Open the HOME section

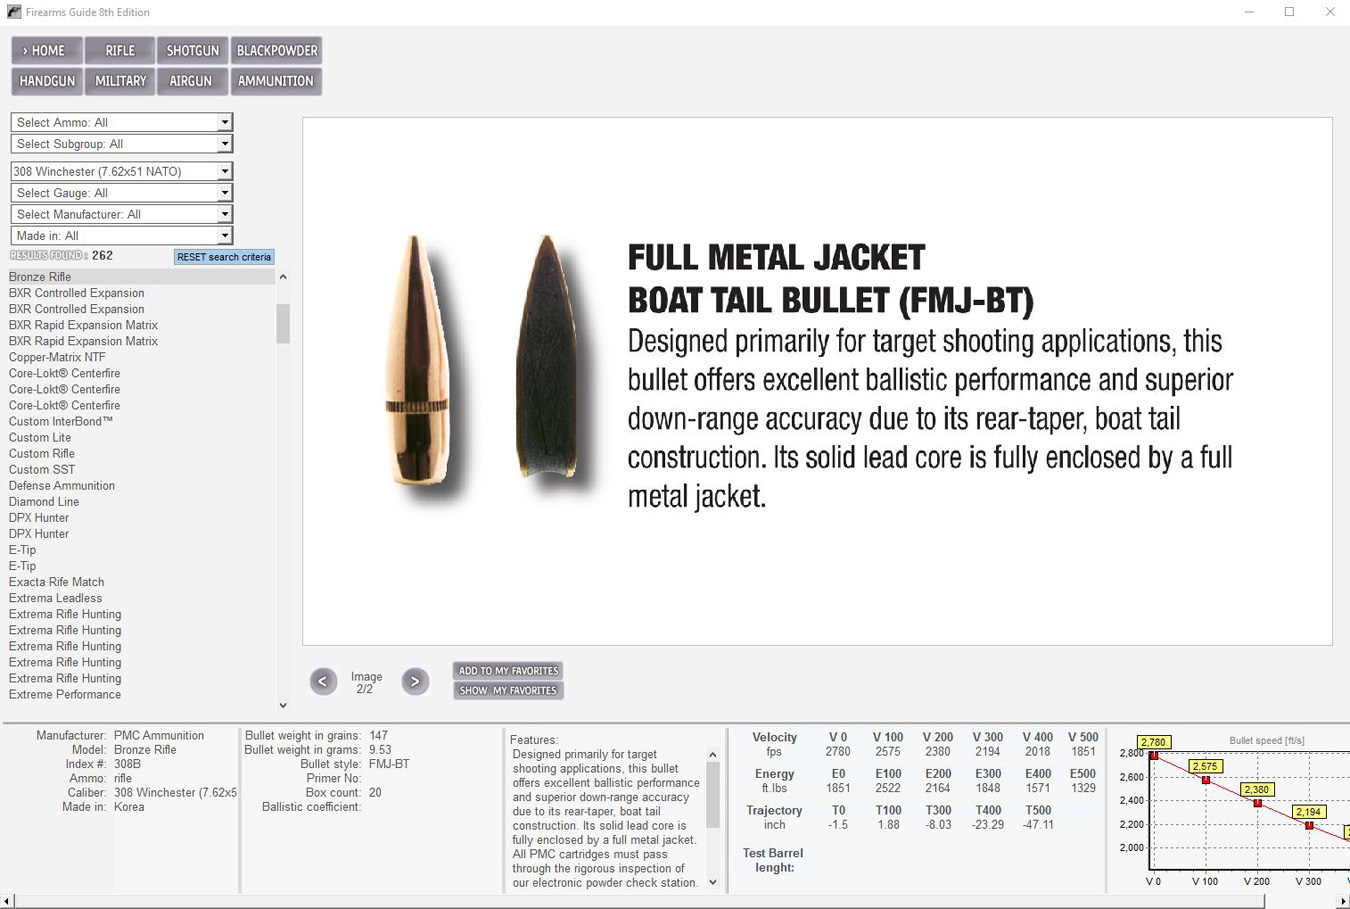(47, 50)
